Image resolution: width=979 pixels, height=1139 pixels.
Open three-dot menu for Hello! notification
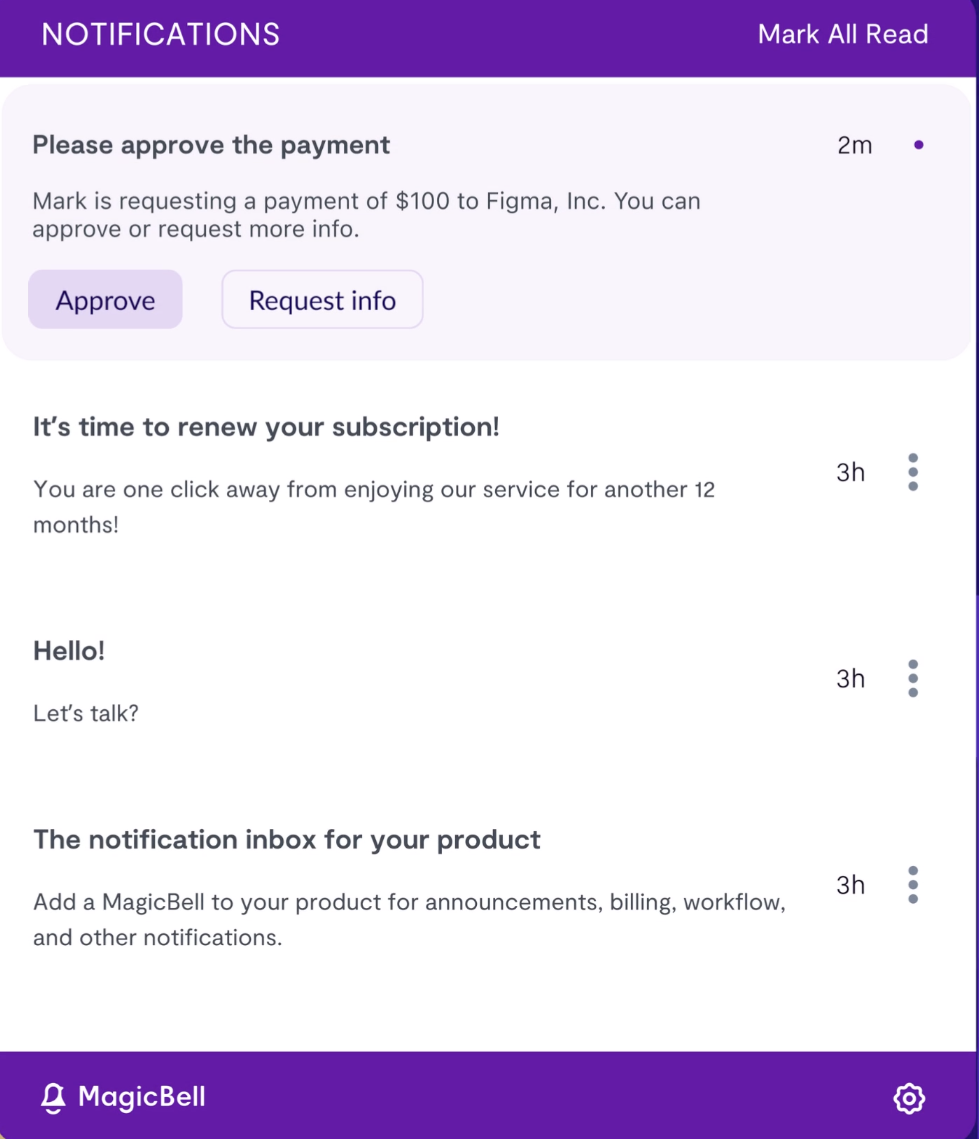913,678
